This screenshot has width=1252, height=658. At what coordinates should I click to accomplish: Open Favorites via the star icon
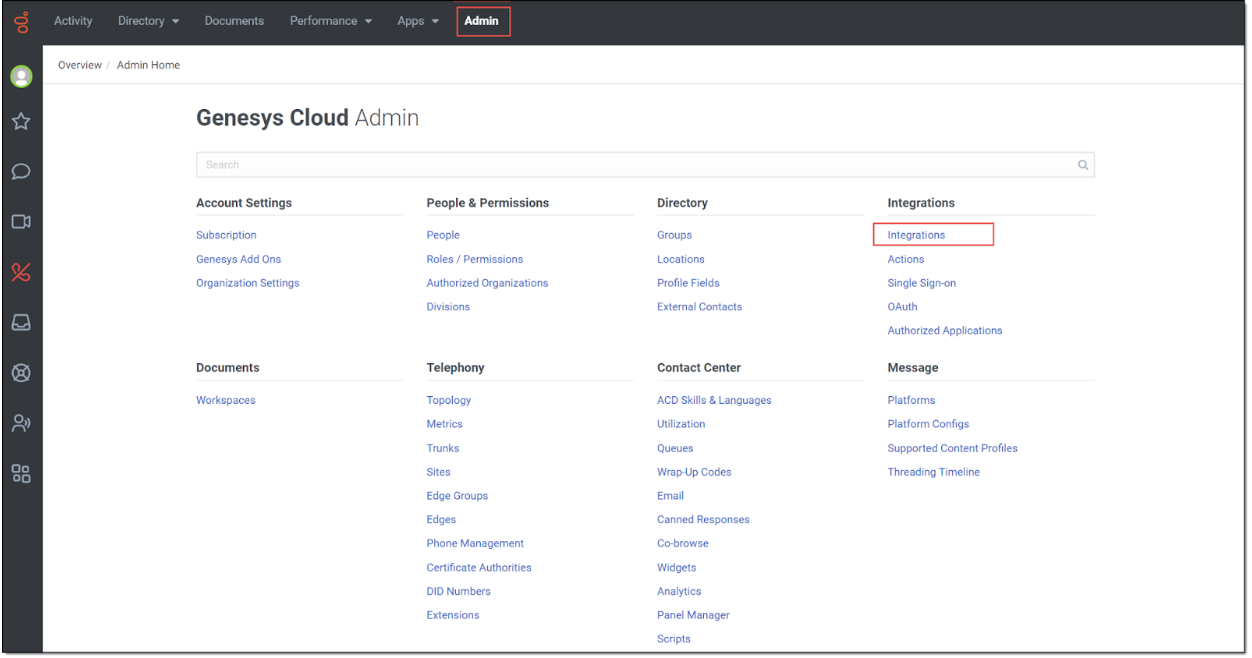(x=21, y=121)
